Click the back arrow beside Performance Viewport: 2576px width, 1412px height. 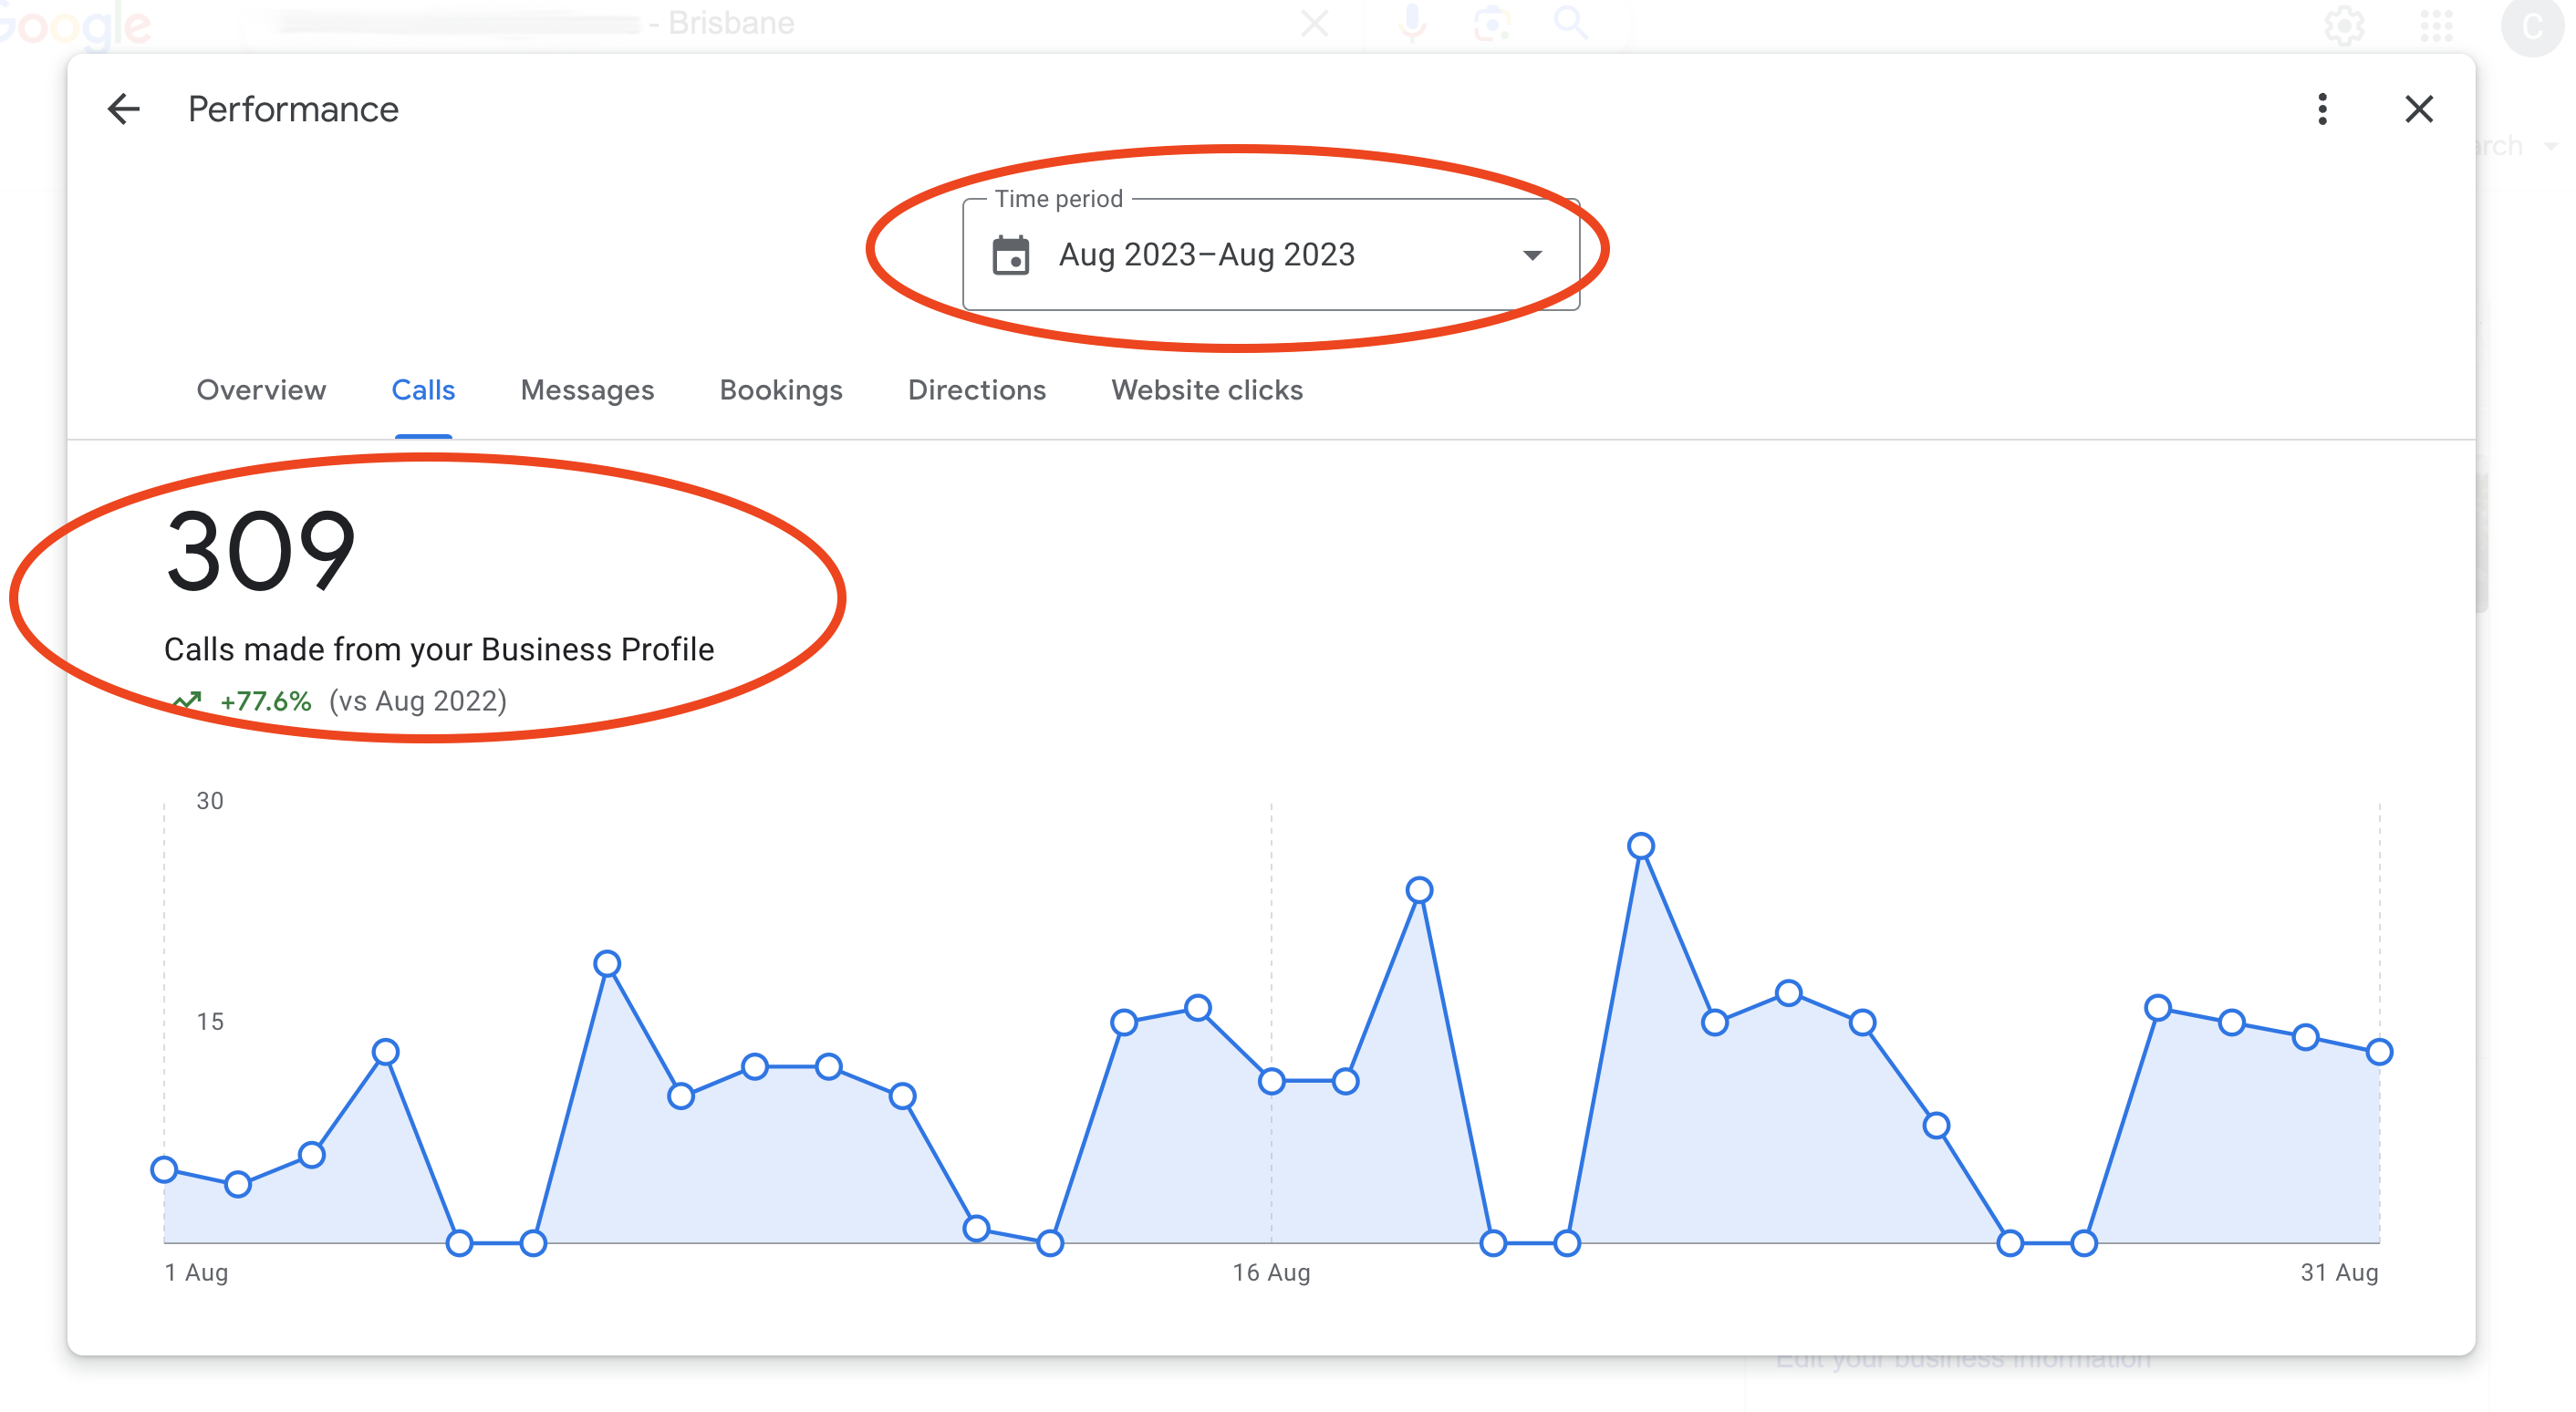[122, 110]
